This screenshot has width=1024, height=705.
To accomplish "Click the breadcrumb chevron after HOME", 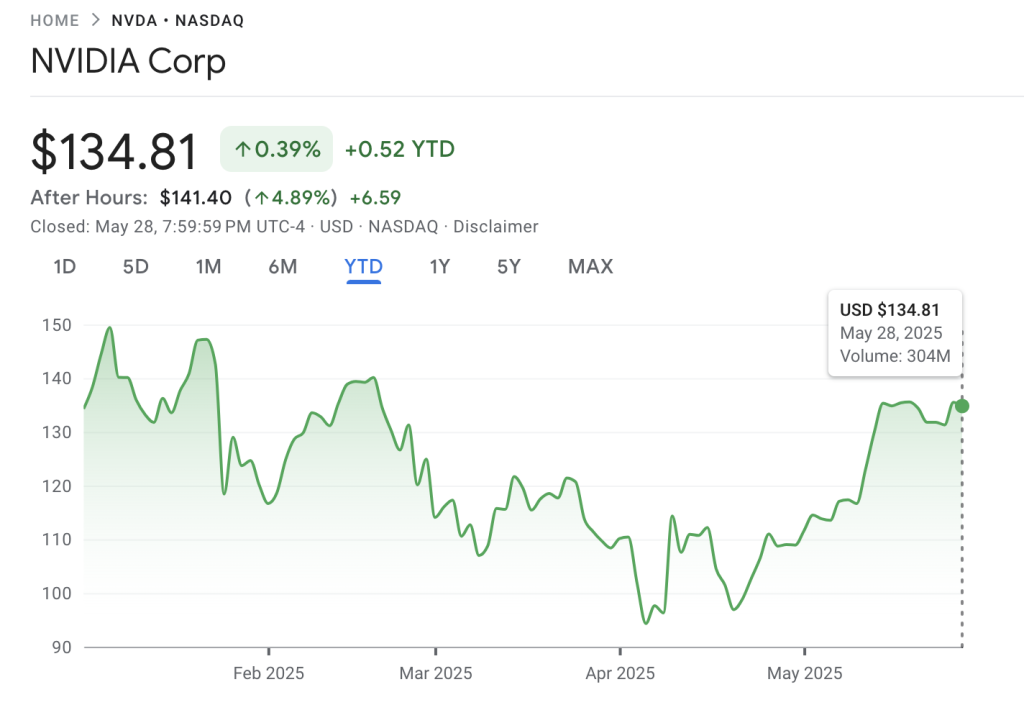I will coord(95,20).
